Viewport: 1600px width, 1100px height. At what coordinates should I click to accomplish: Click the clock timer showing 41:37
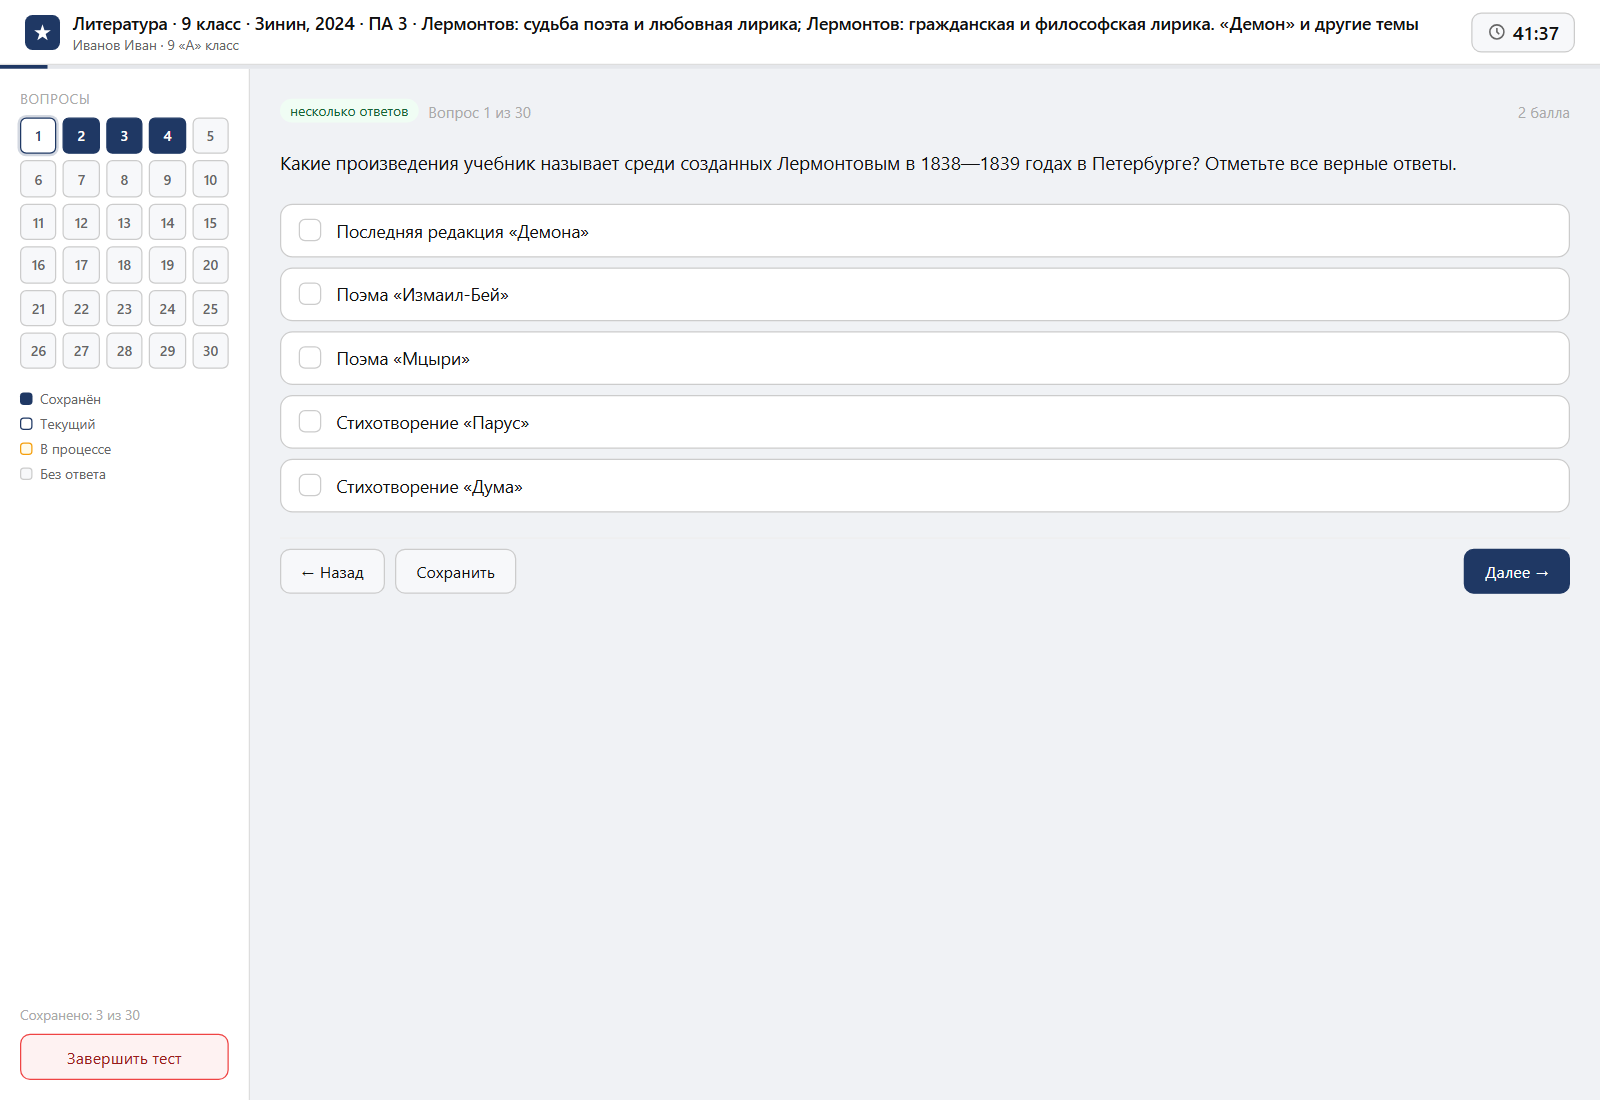tap(1523, 33)
